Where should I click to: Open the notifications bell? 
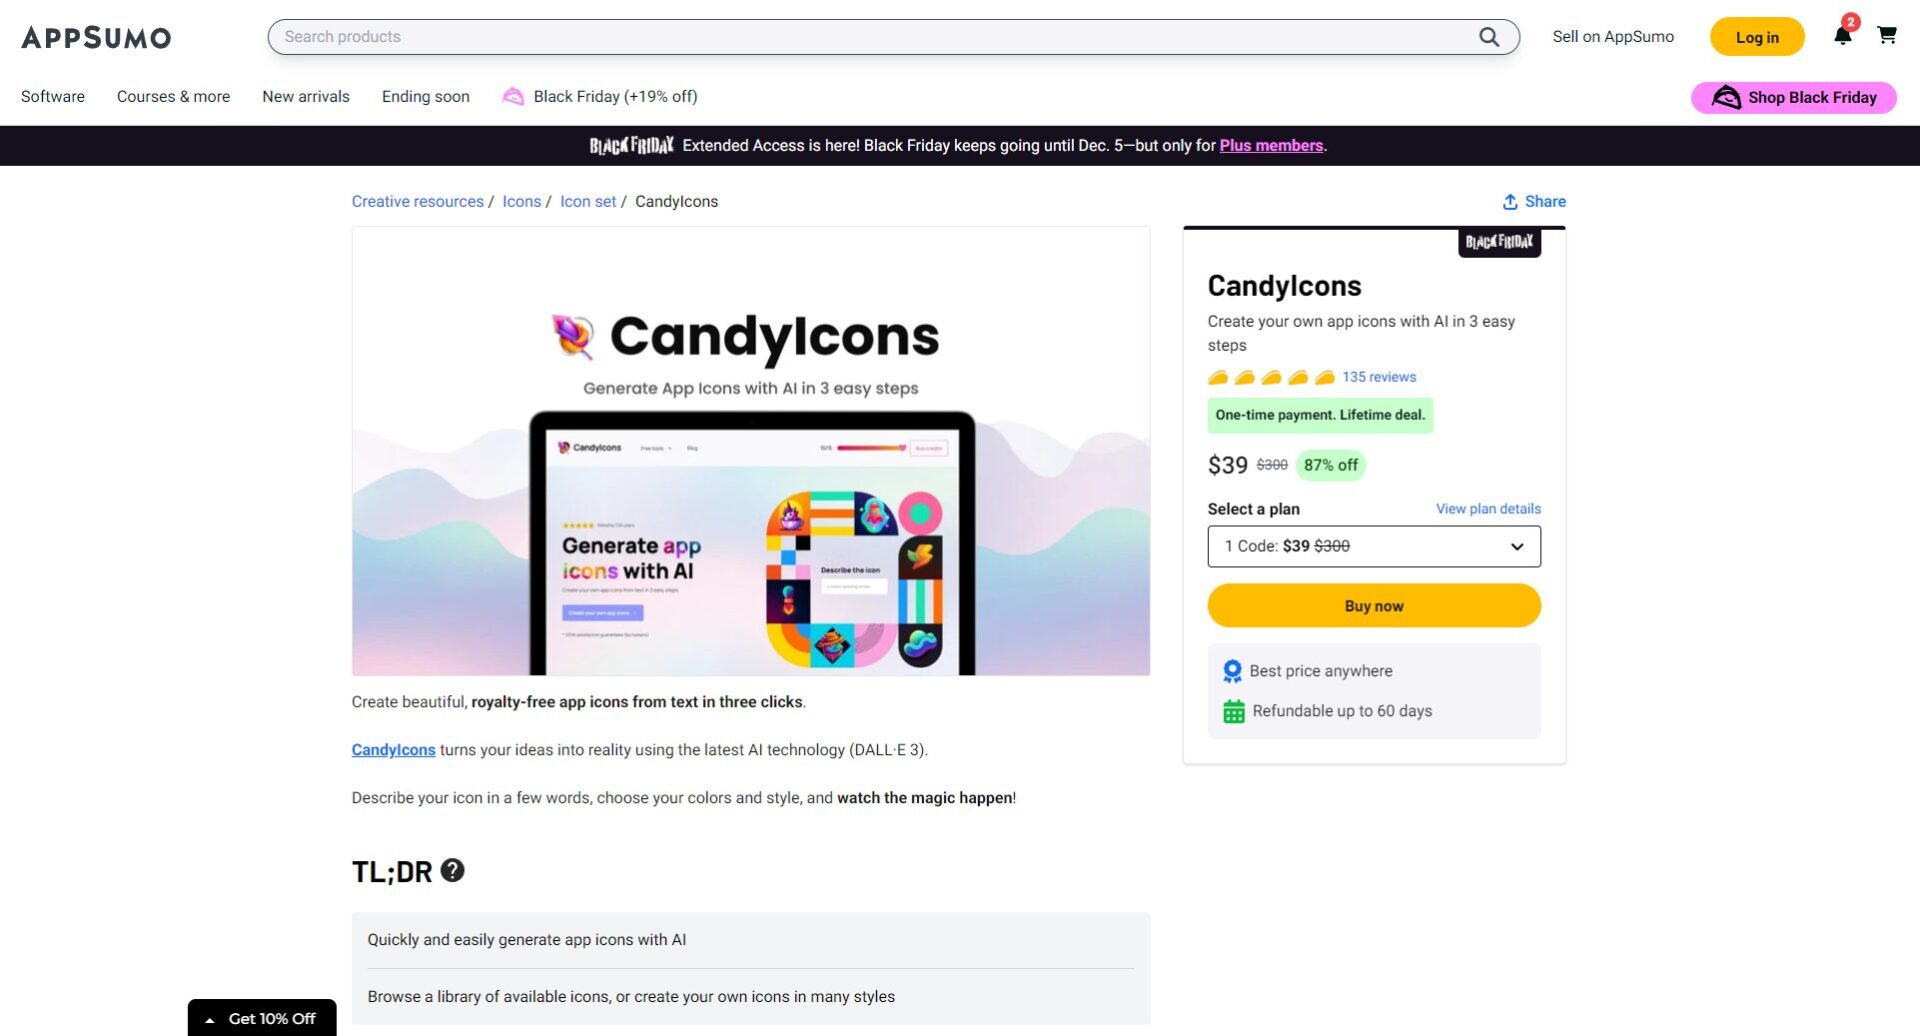[1842, 36]
